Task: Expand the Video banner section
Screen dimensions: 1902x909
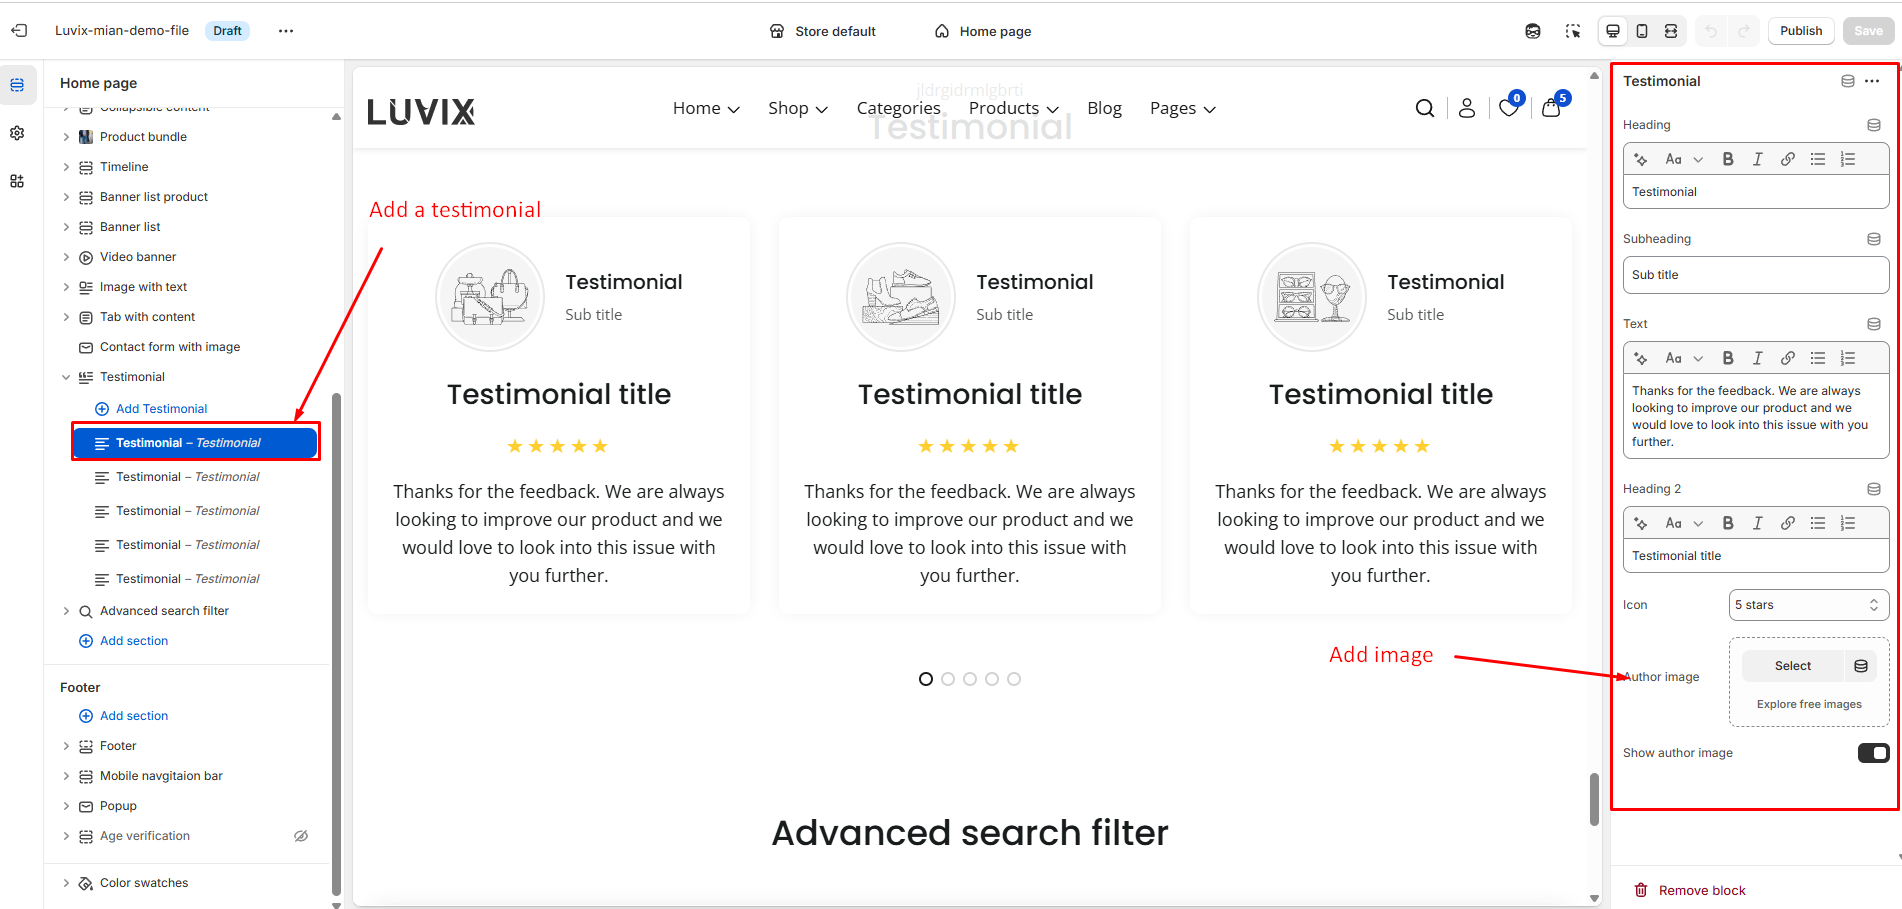Action: coord(66,257)
